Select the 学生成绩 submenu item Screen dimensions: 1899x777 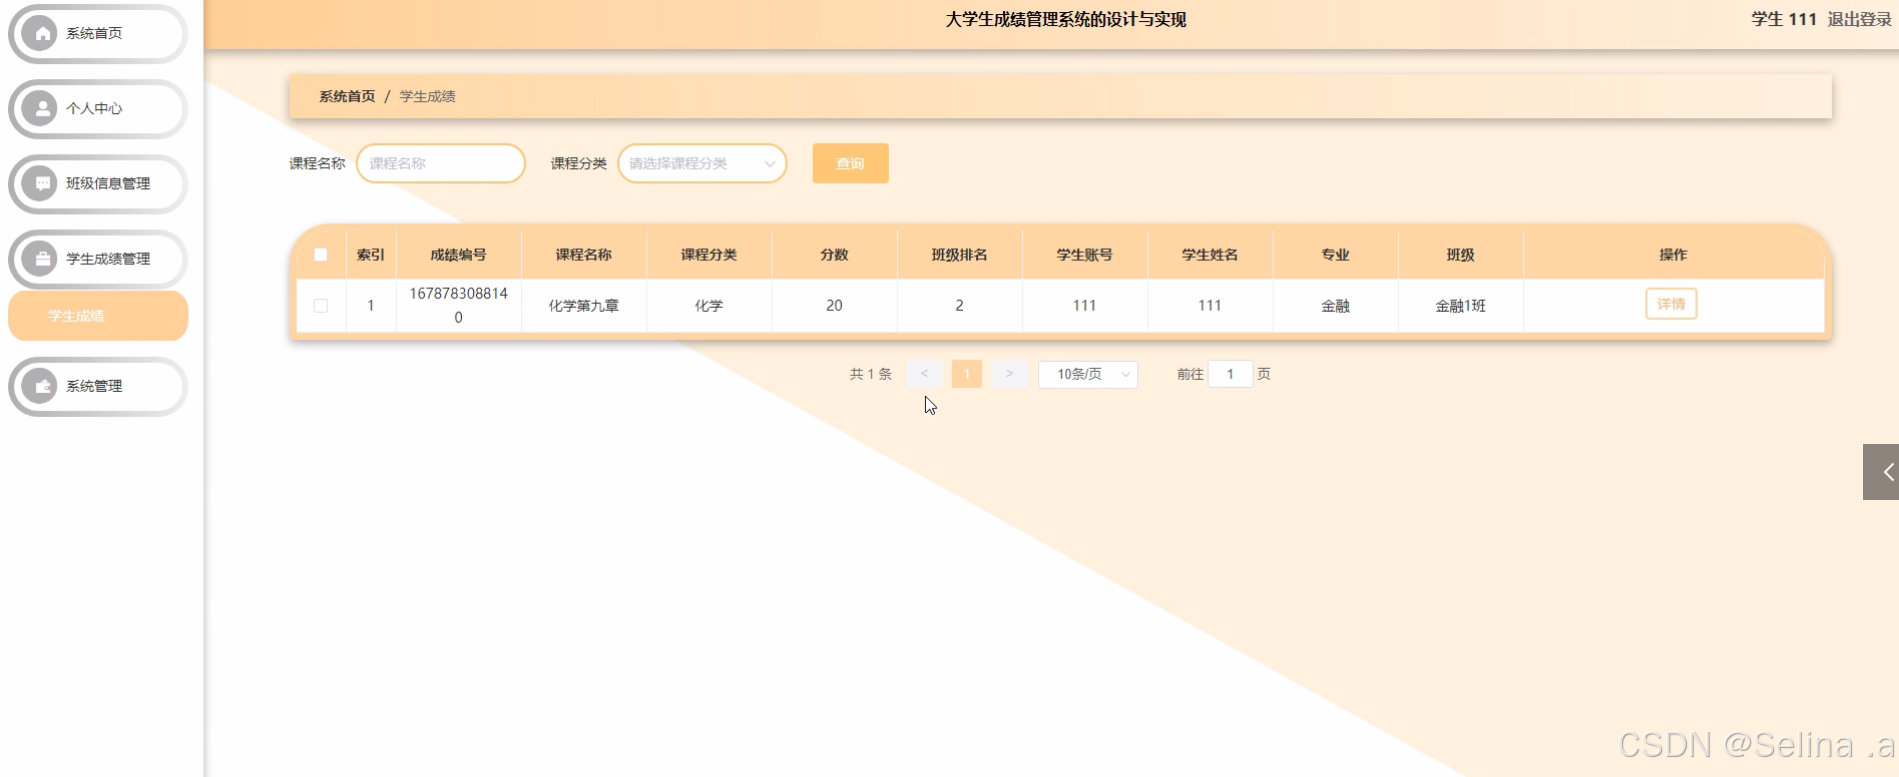pos(98,316)
